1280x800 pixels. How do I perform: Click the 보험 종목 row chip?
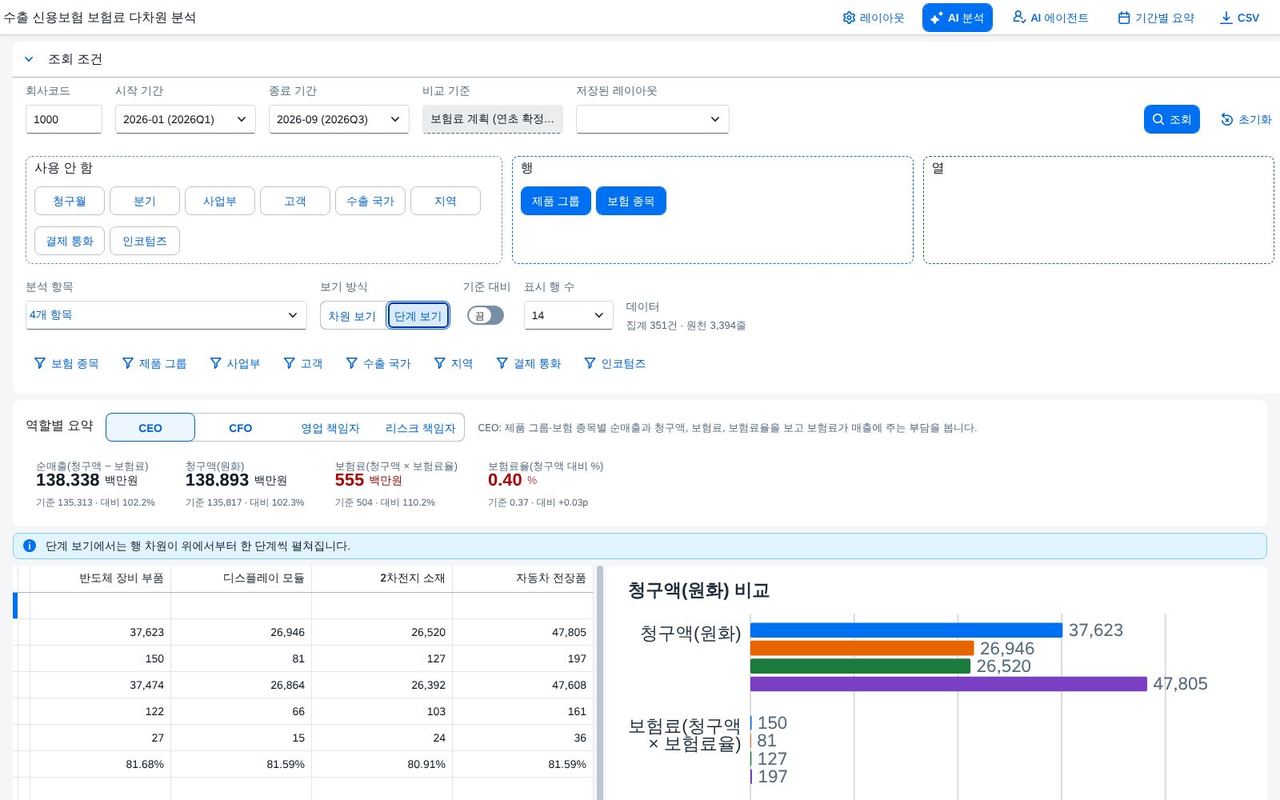(x=631, y=201)
